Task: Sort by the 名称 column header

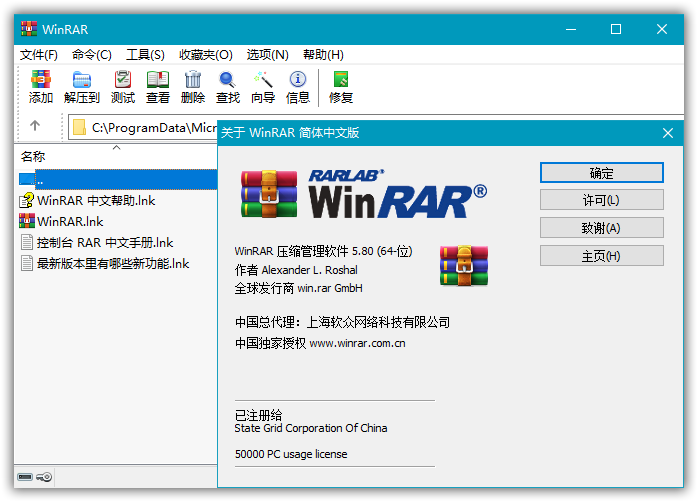Action: [x=33, y=157]
